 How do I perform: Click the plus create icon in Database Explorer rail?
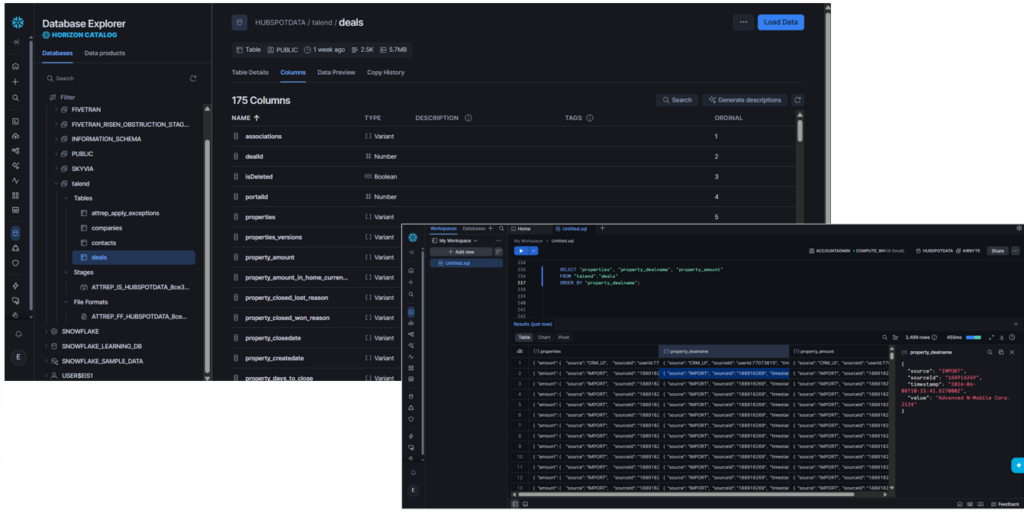(x=16, y=82)
